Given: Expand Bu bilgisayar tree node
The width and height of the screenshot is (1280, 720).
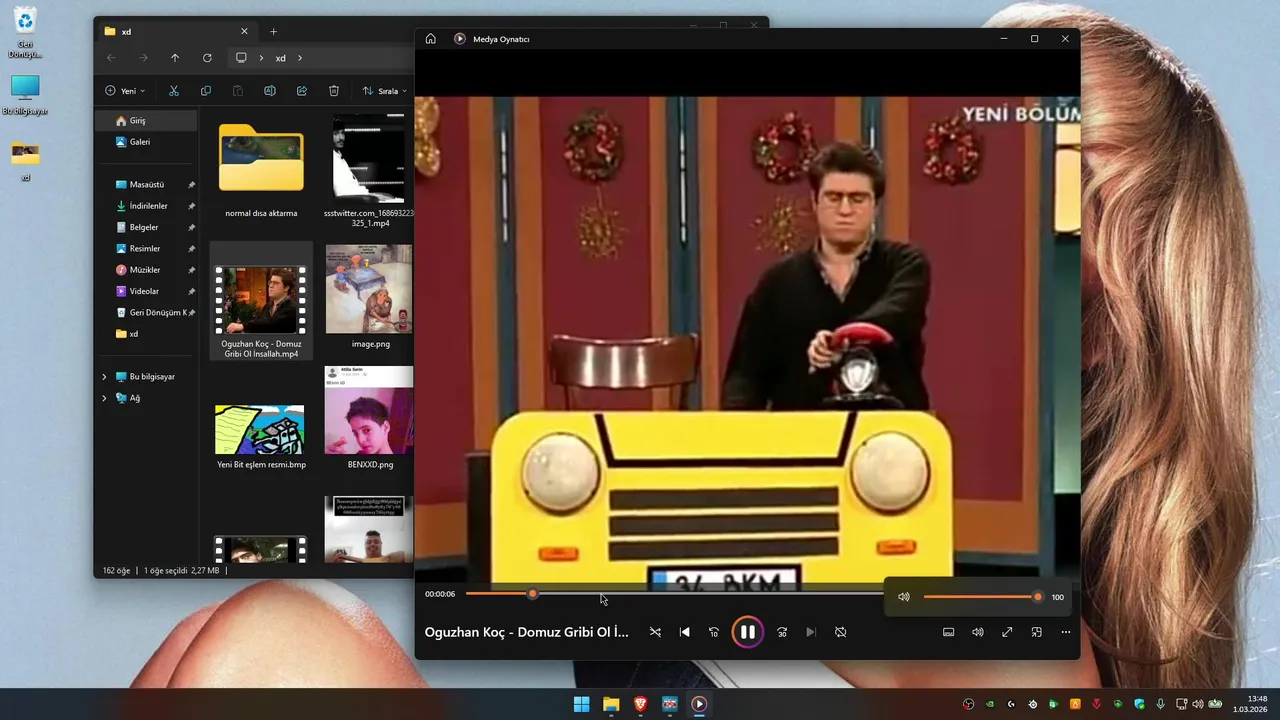Looking at the screenshot, I should tap(104, 377).
